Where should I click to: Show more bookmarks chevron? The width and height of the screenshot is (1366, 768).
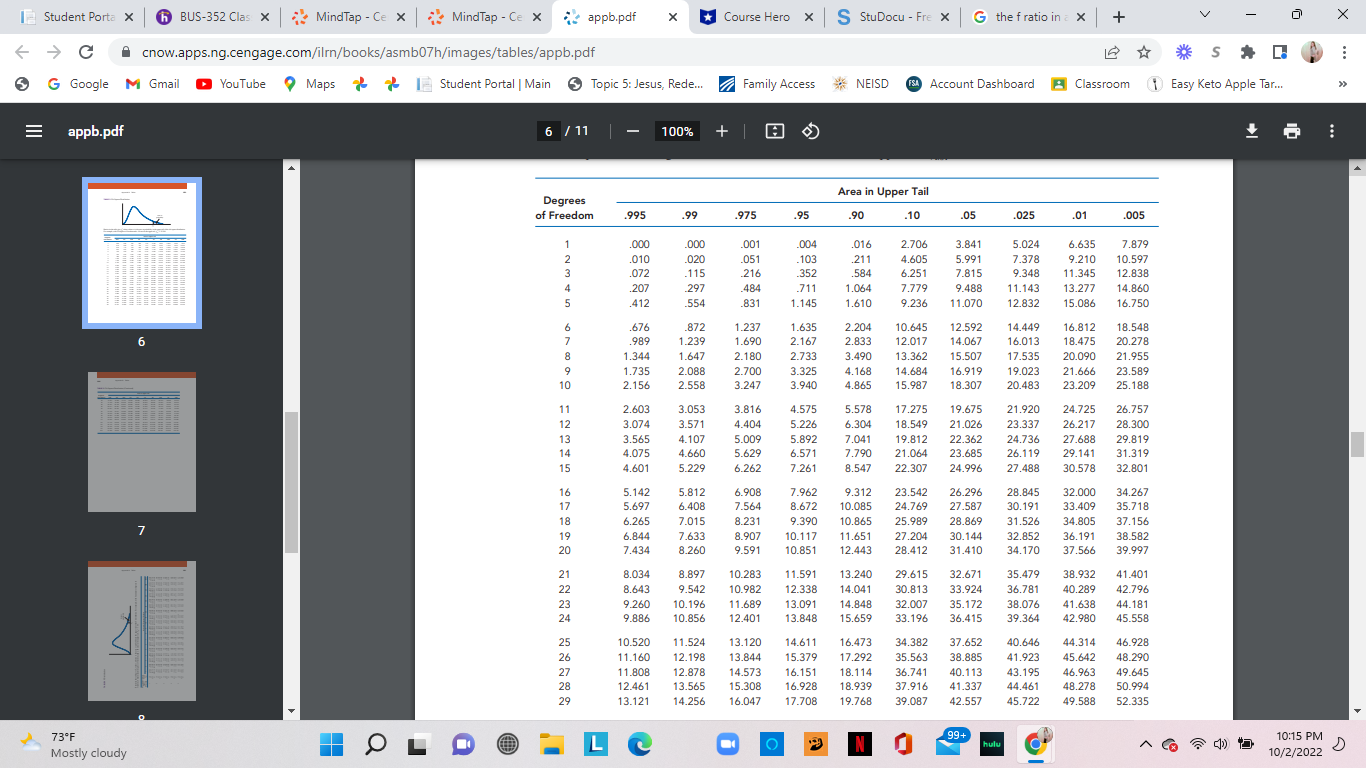coord(1345,84)
